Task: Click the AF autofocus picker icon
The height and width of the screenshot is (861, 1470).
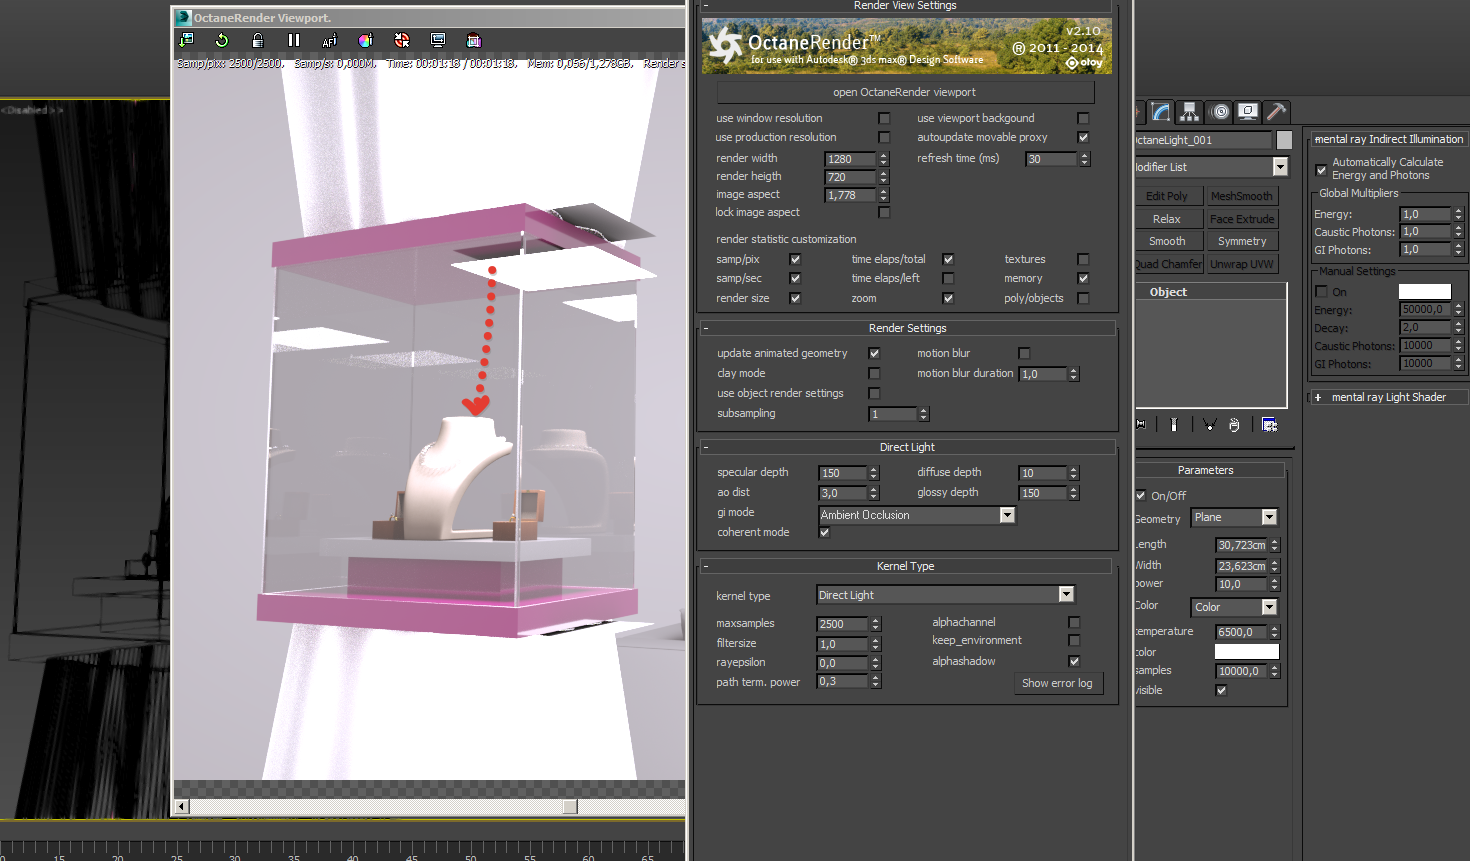Action: pos(330,40)
